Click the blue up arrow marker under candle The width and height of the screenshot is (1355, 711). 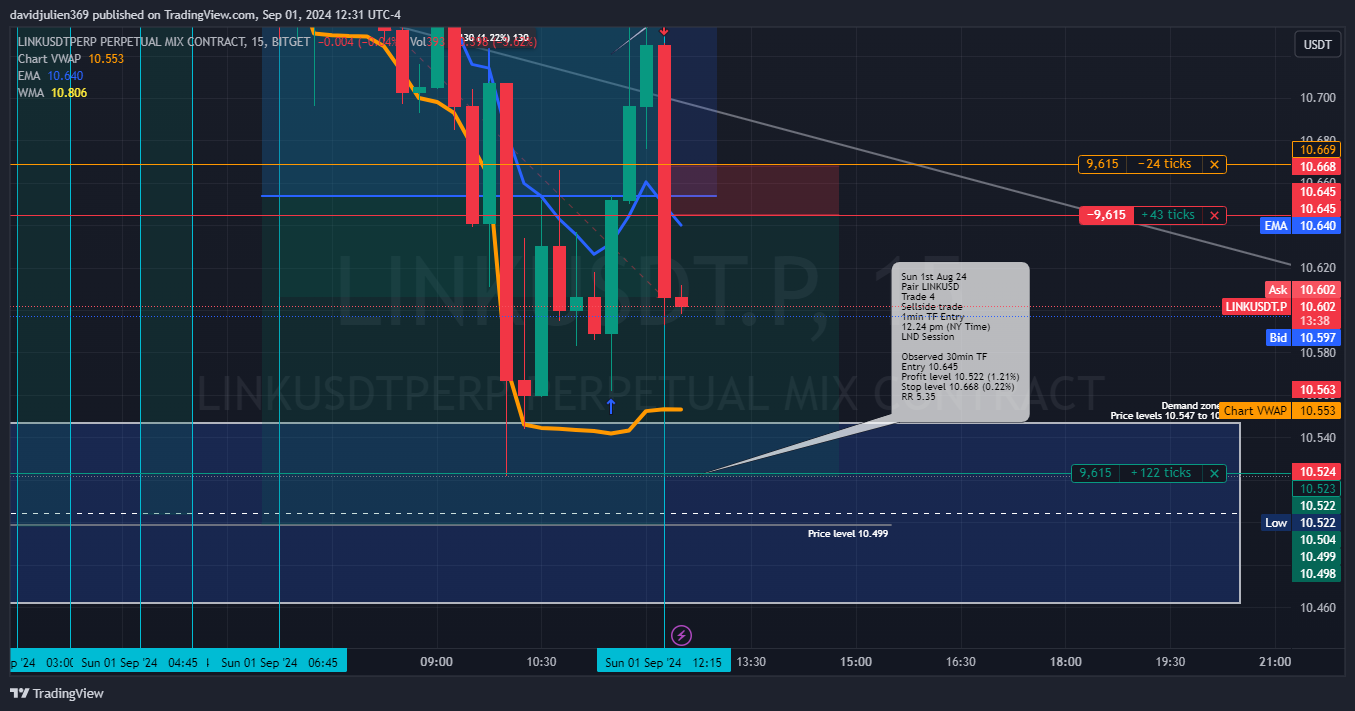pyautogui.click(x=611, y=406)
